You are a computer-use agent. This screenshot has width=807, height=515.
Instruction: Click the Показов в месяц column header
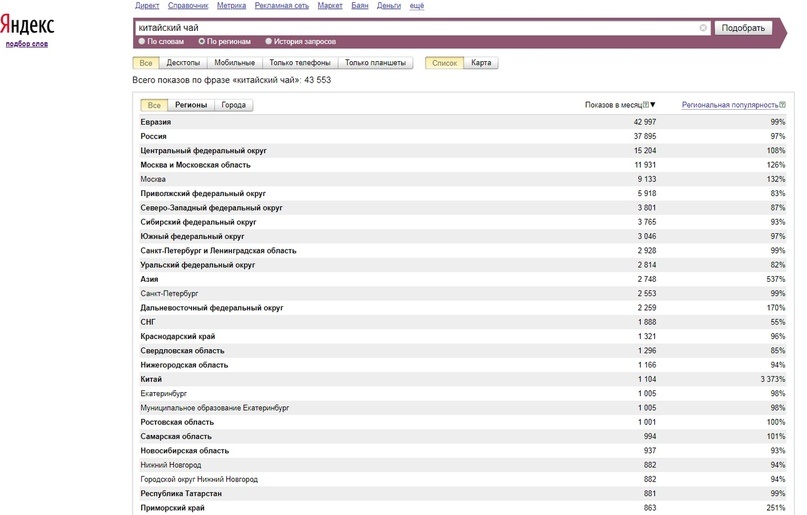[613, 105]
